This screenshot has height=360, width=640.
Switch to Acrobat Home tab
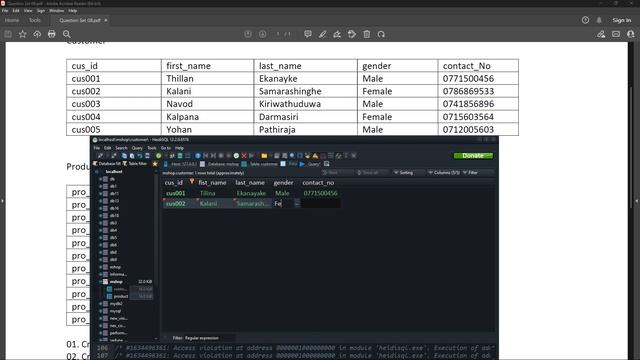click(12, 20)
